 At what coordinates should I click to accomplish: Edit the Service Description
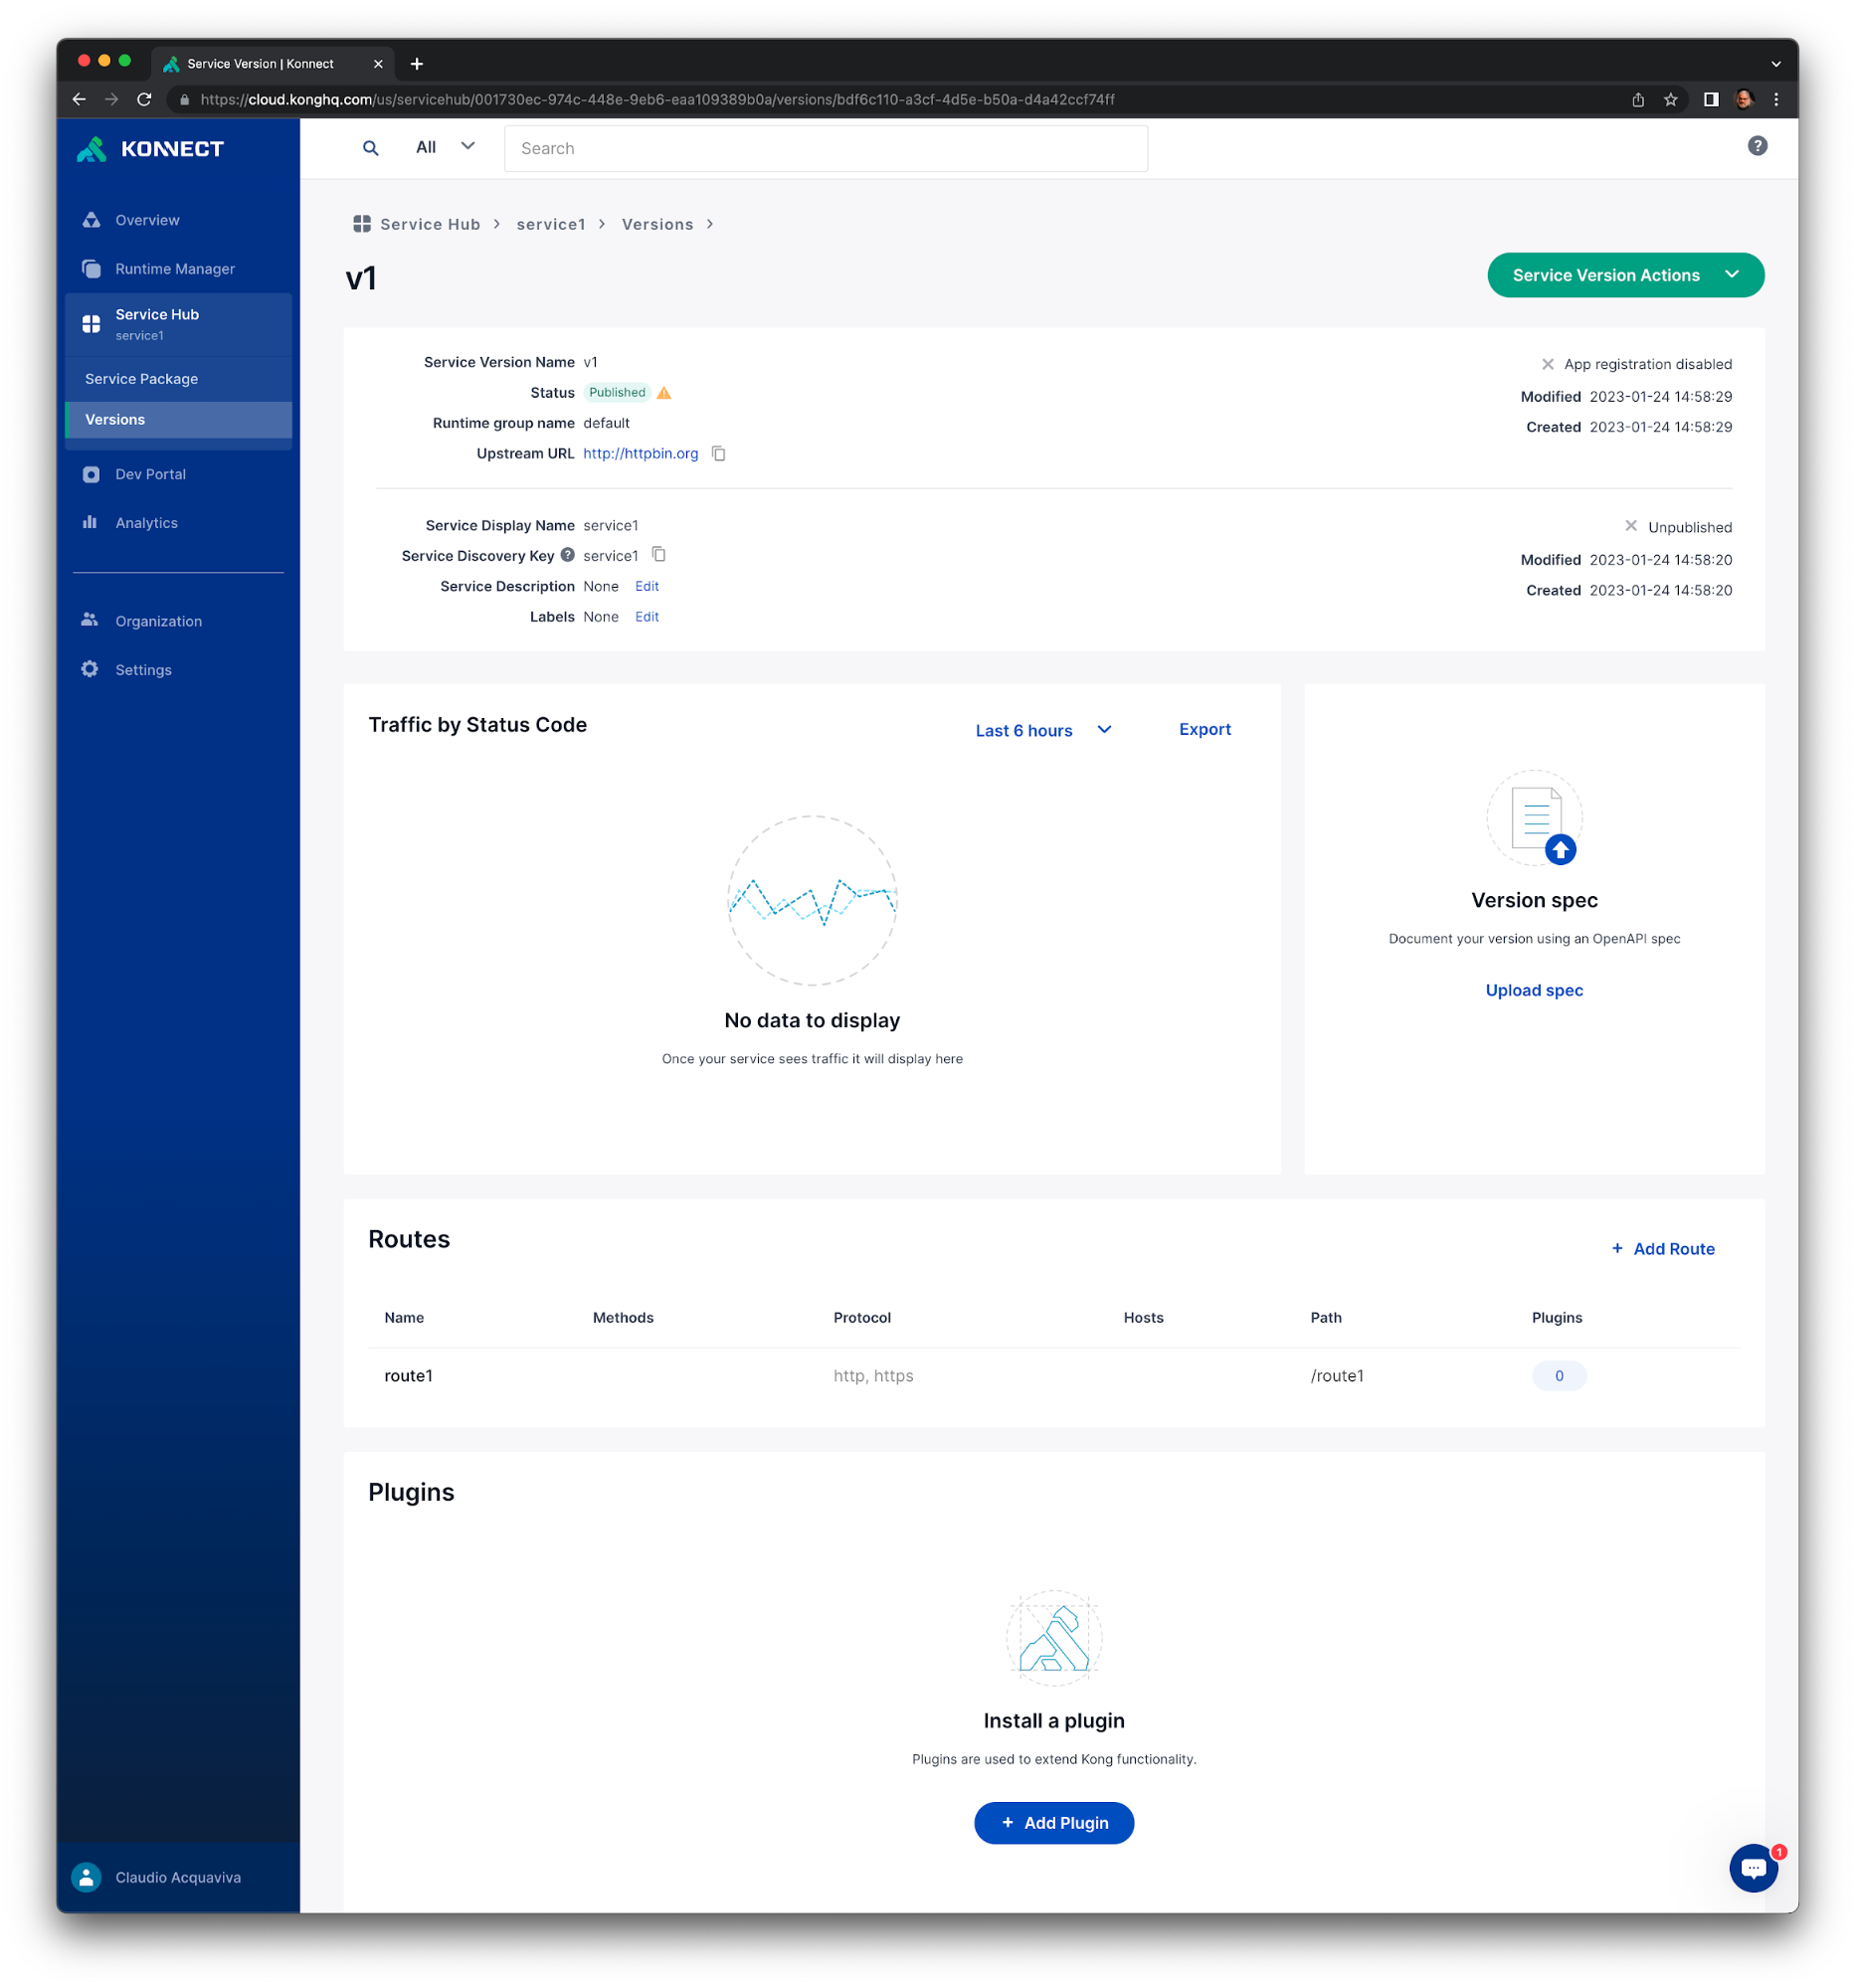click(x=646, y=586)
